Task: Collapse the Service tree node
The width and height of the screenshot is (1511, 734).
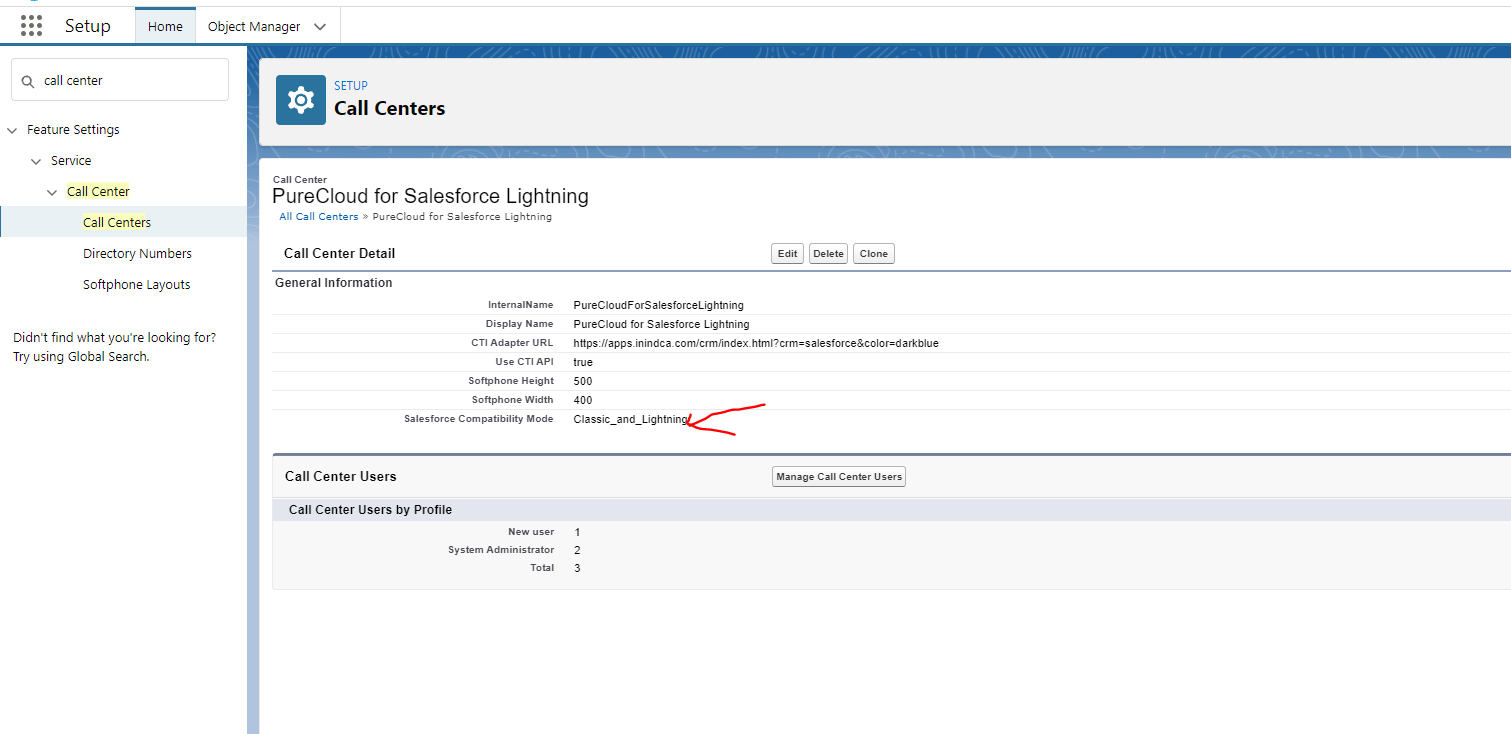Action: tap(36, 161)
